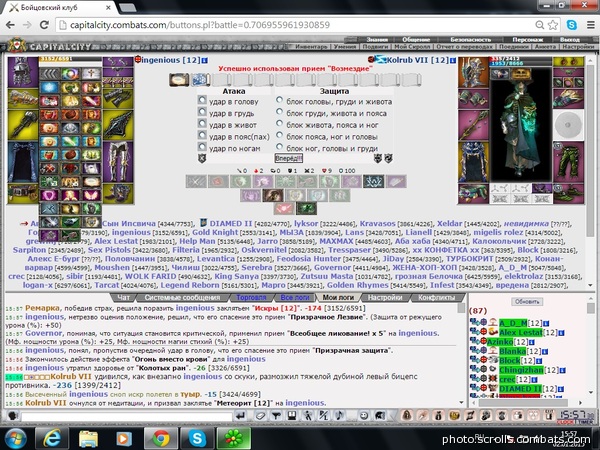The image size is (600, 450).
Task: Select attack 'удар по ногам'
Action: tap(202, 147)
